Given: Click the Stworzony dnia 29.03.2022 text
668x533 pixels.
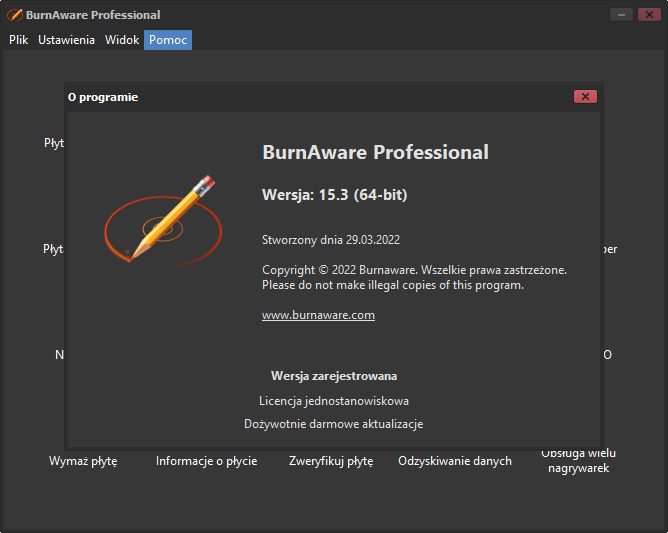Looking at the screenshot, I should pos(331,240).
